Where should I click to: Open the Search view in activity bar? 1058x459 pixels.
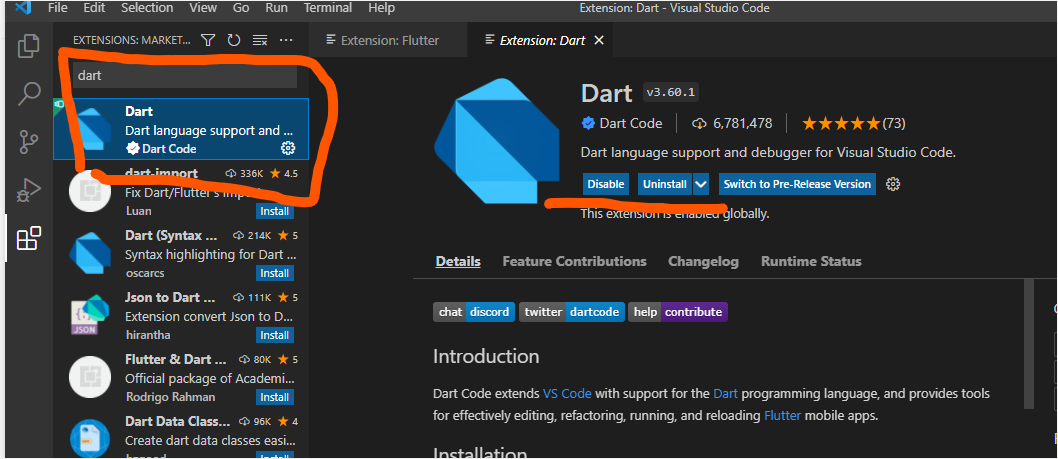[28, 94]
